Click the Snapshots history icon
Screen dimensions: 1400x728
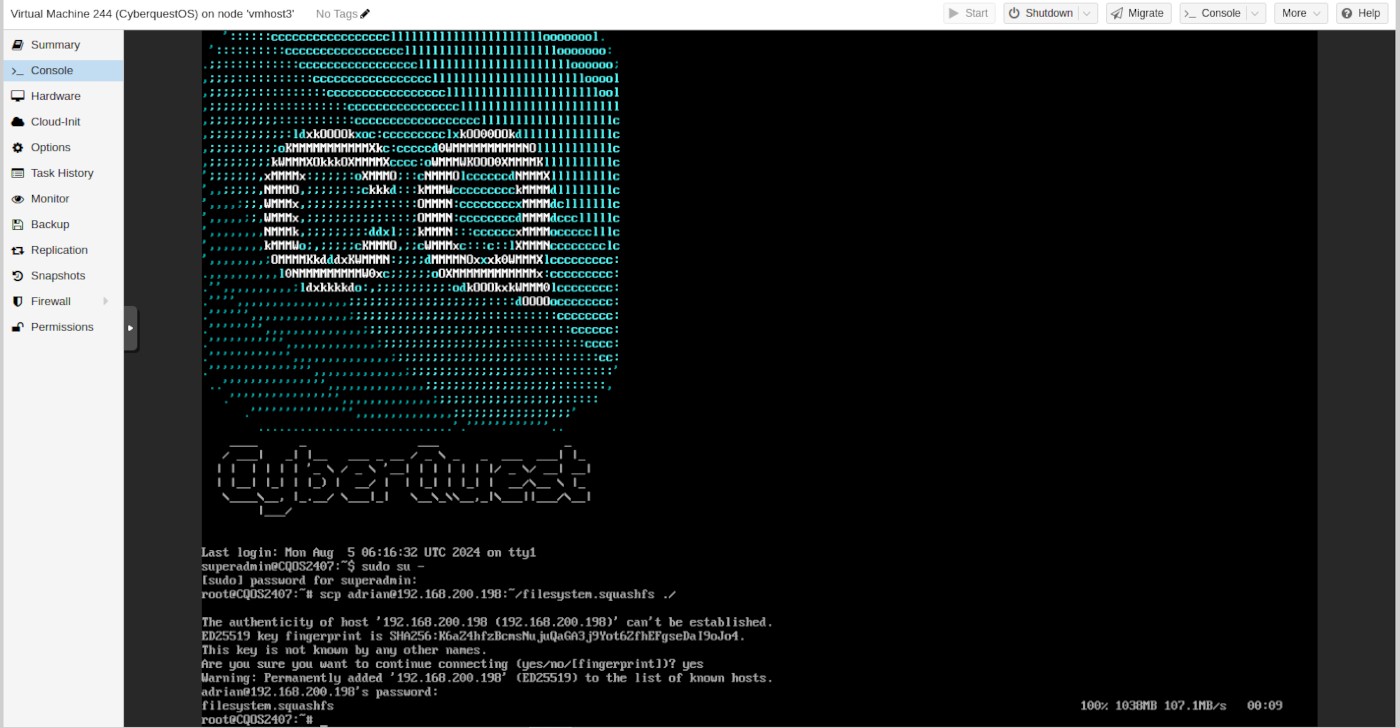coord(17,276)
